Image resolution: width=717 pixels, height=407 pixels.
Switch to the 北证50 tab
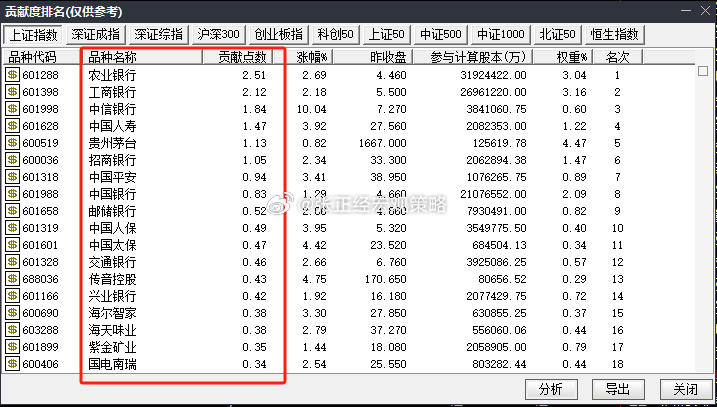pyautogui.click(x=557, y=34)
